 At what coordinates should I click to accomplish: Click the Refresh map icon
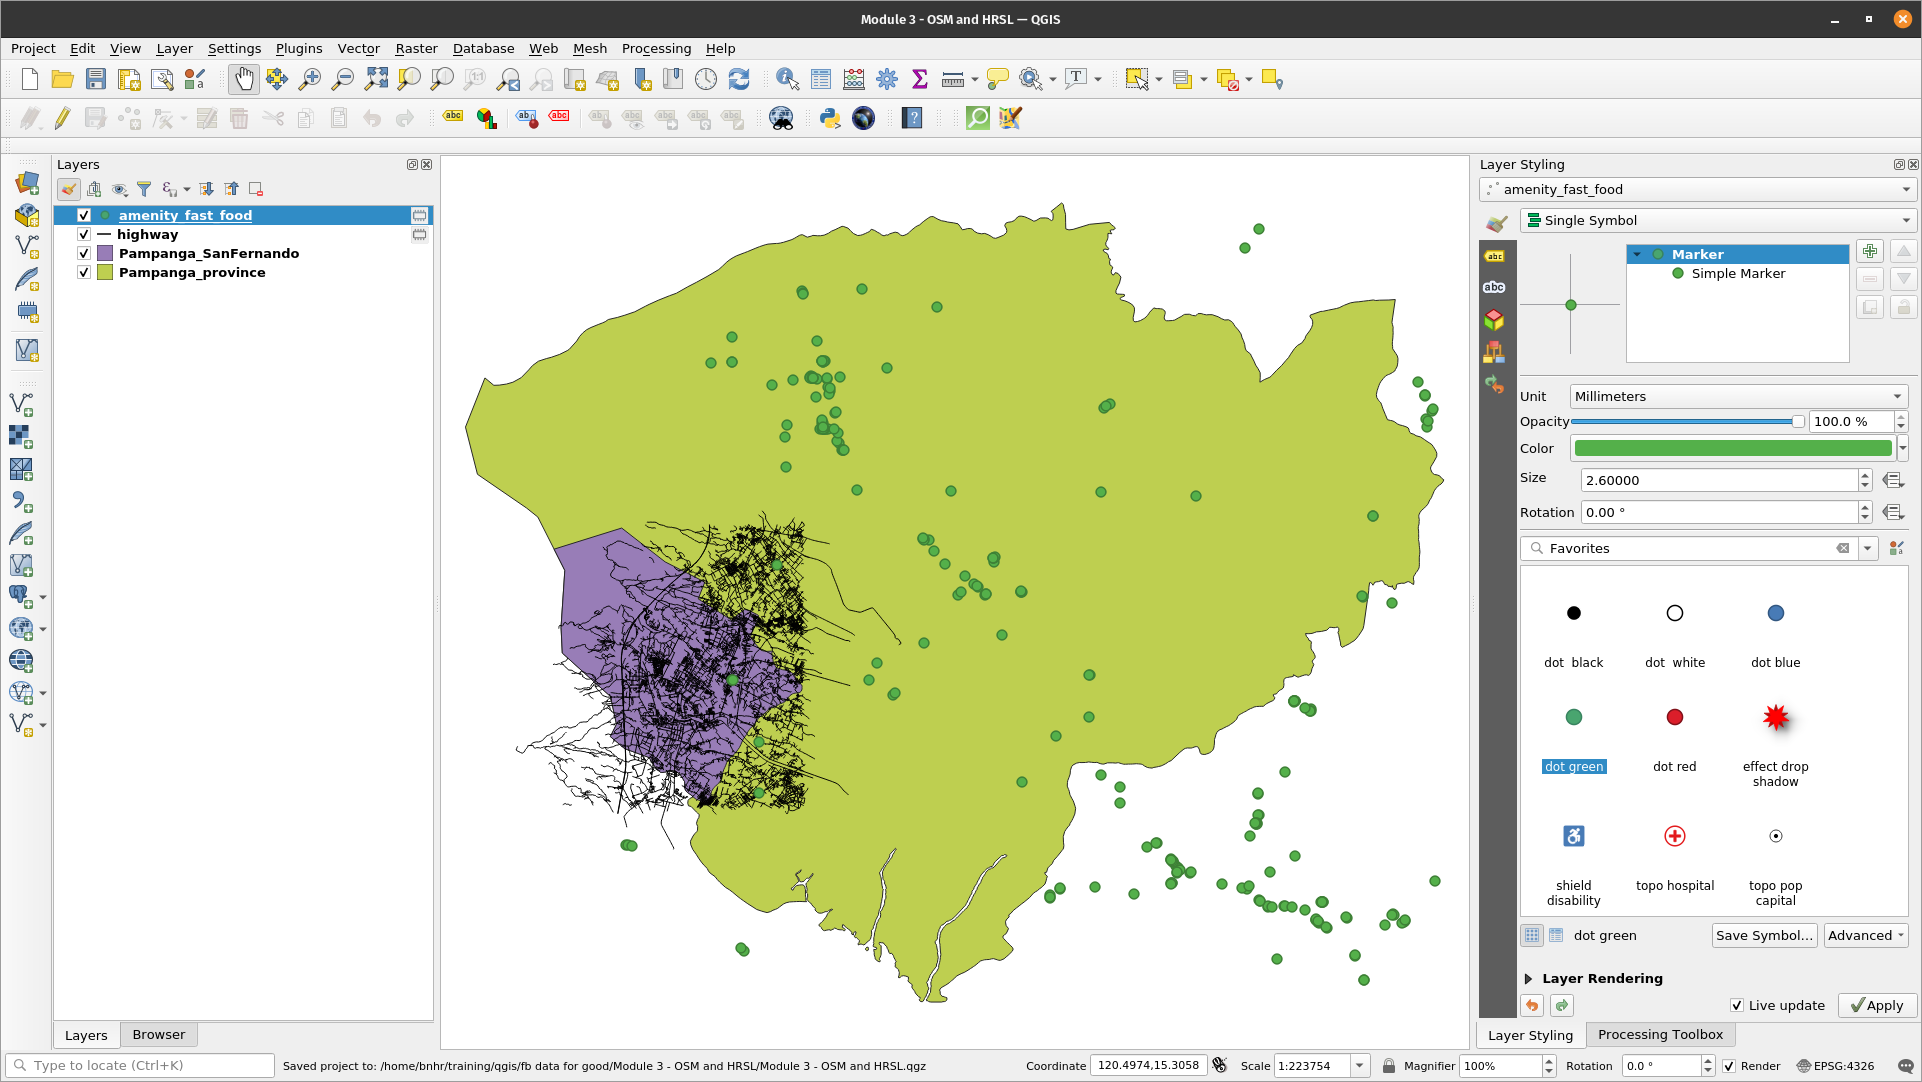(739, 80)
